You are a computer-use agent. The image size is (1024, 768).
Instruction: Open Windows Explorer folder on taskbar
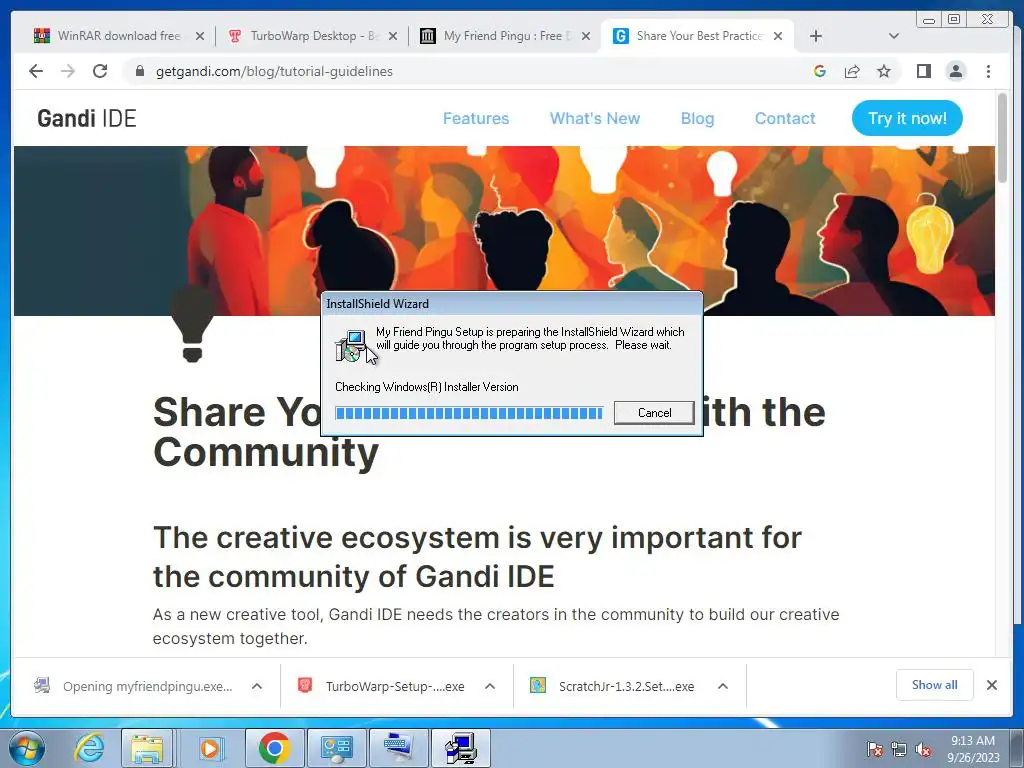point(147,748)
